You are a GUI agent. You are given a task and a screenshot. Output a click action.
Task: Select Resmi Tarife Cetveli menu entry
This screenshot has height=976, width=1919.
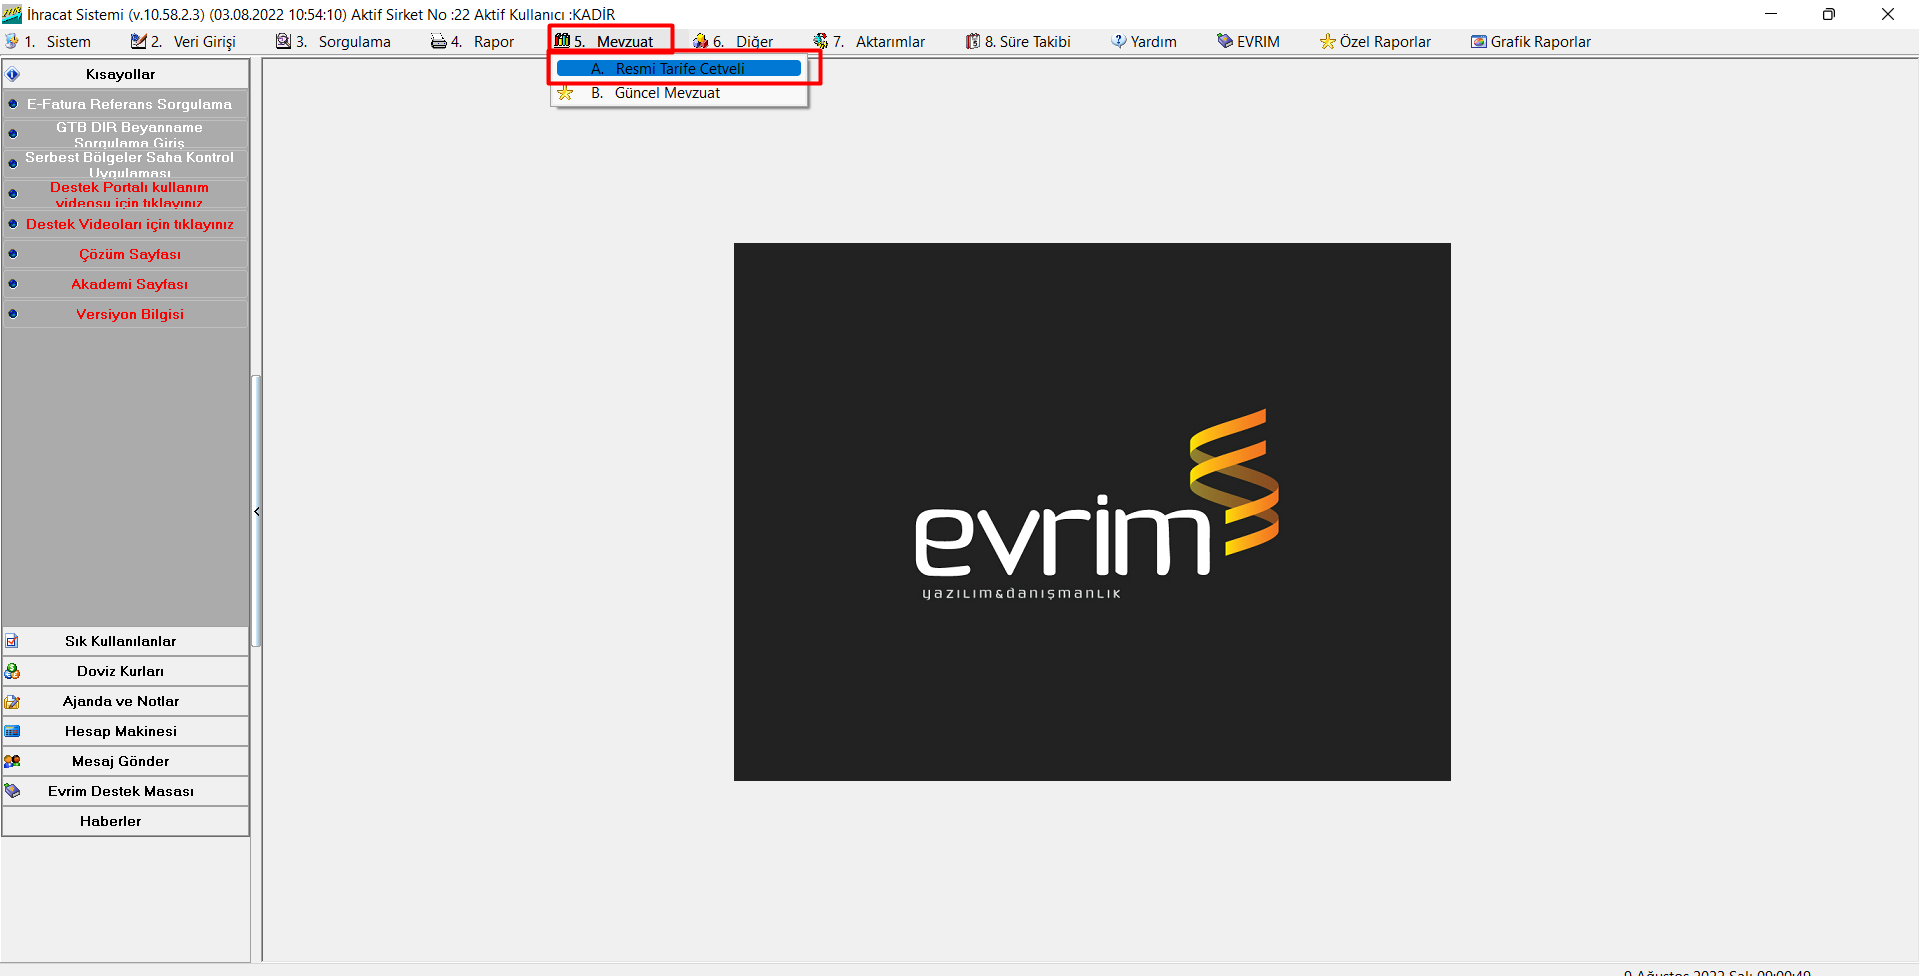(679, 69)
